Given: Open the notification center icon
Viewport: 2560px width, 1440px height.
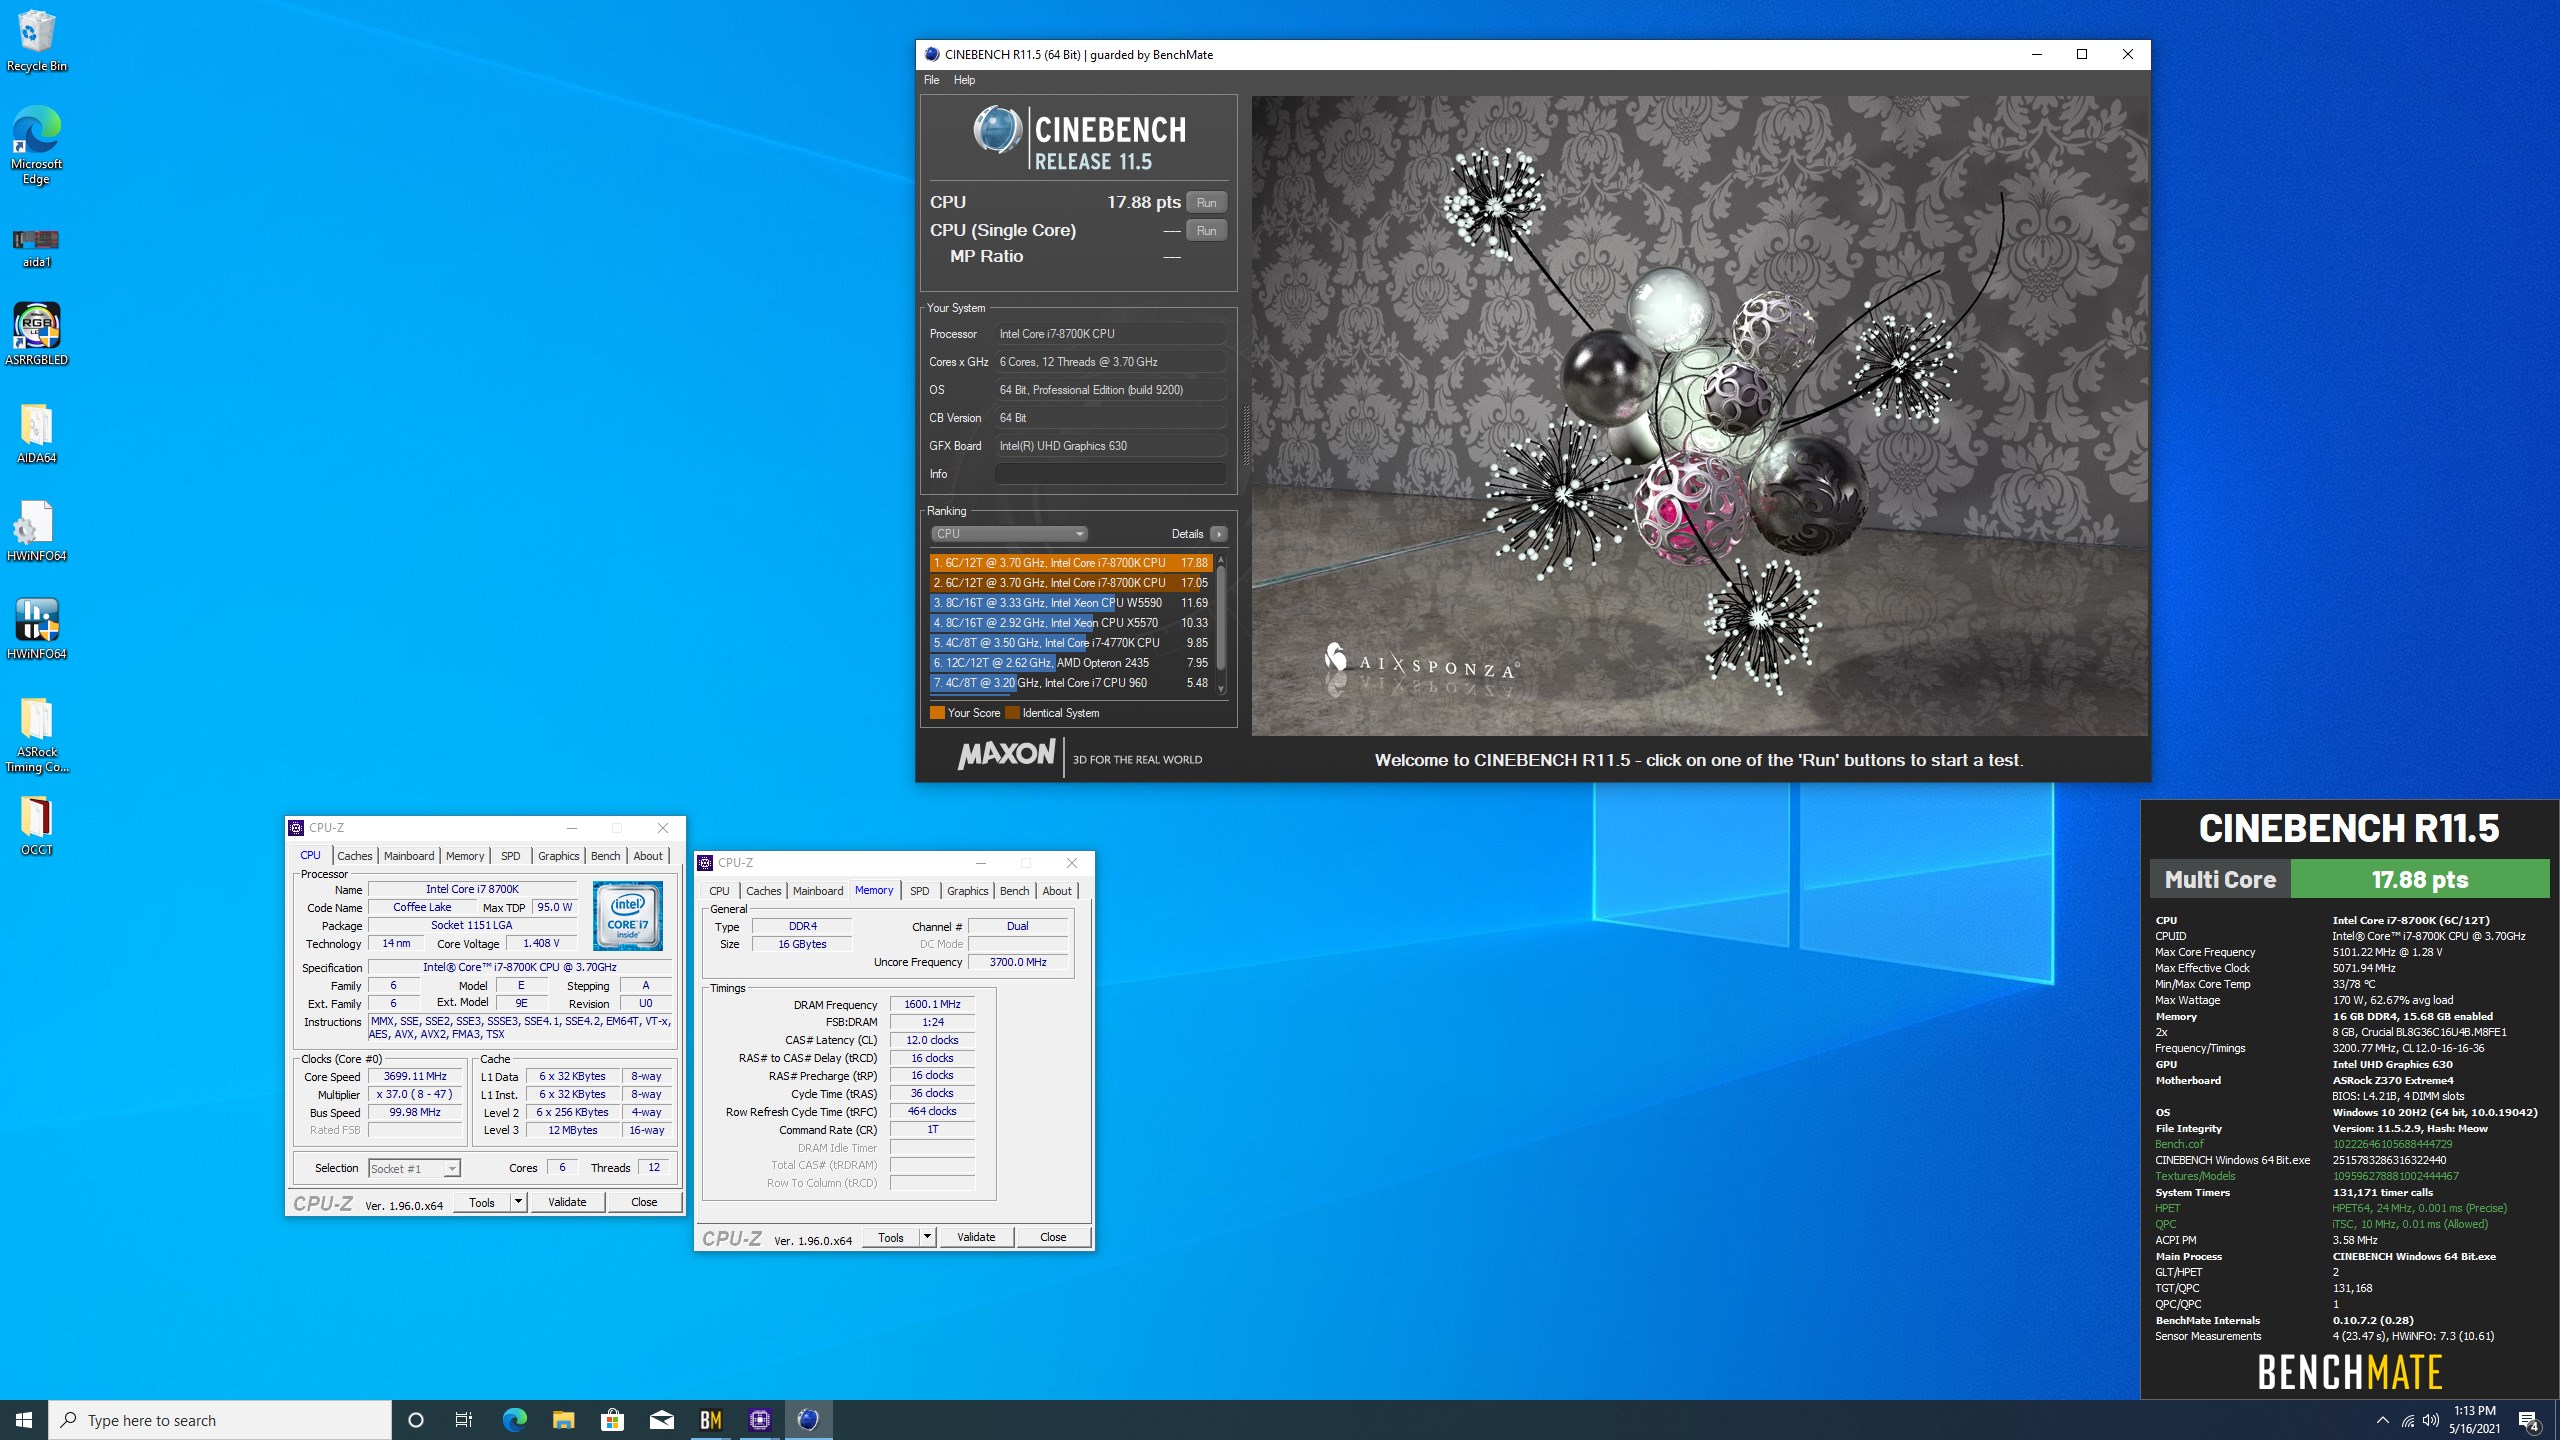Looking at the screenshot, I should [x=2529, y=1420].
